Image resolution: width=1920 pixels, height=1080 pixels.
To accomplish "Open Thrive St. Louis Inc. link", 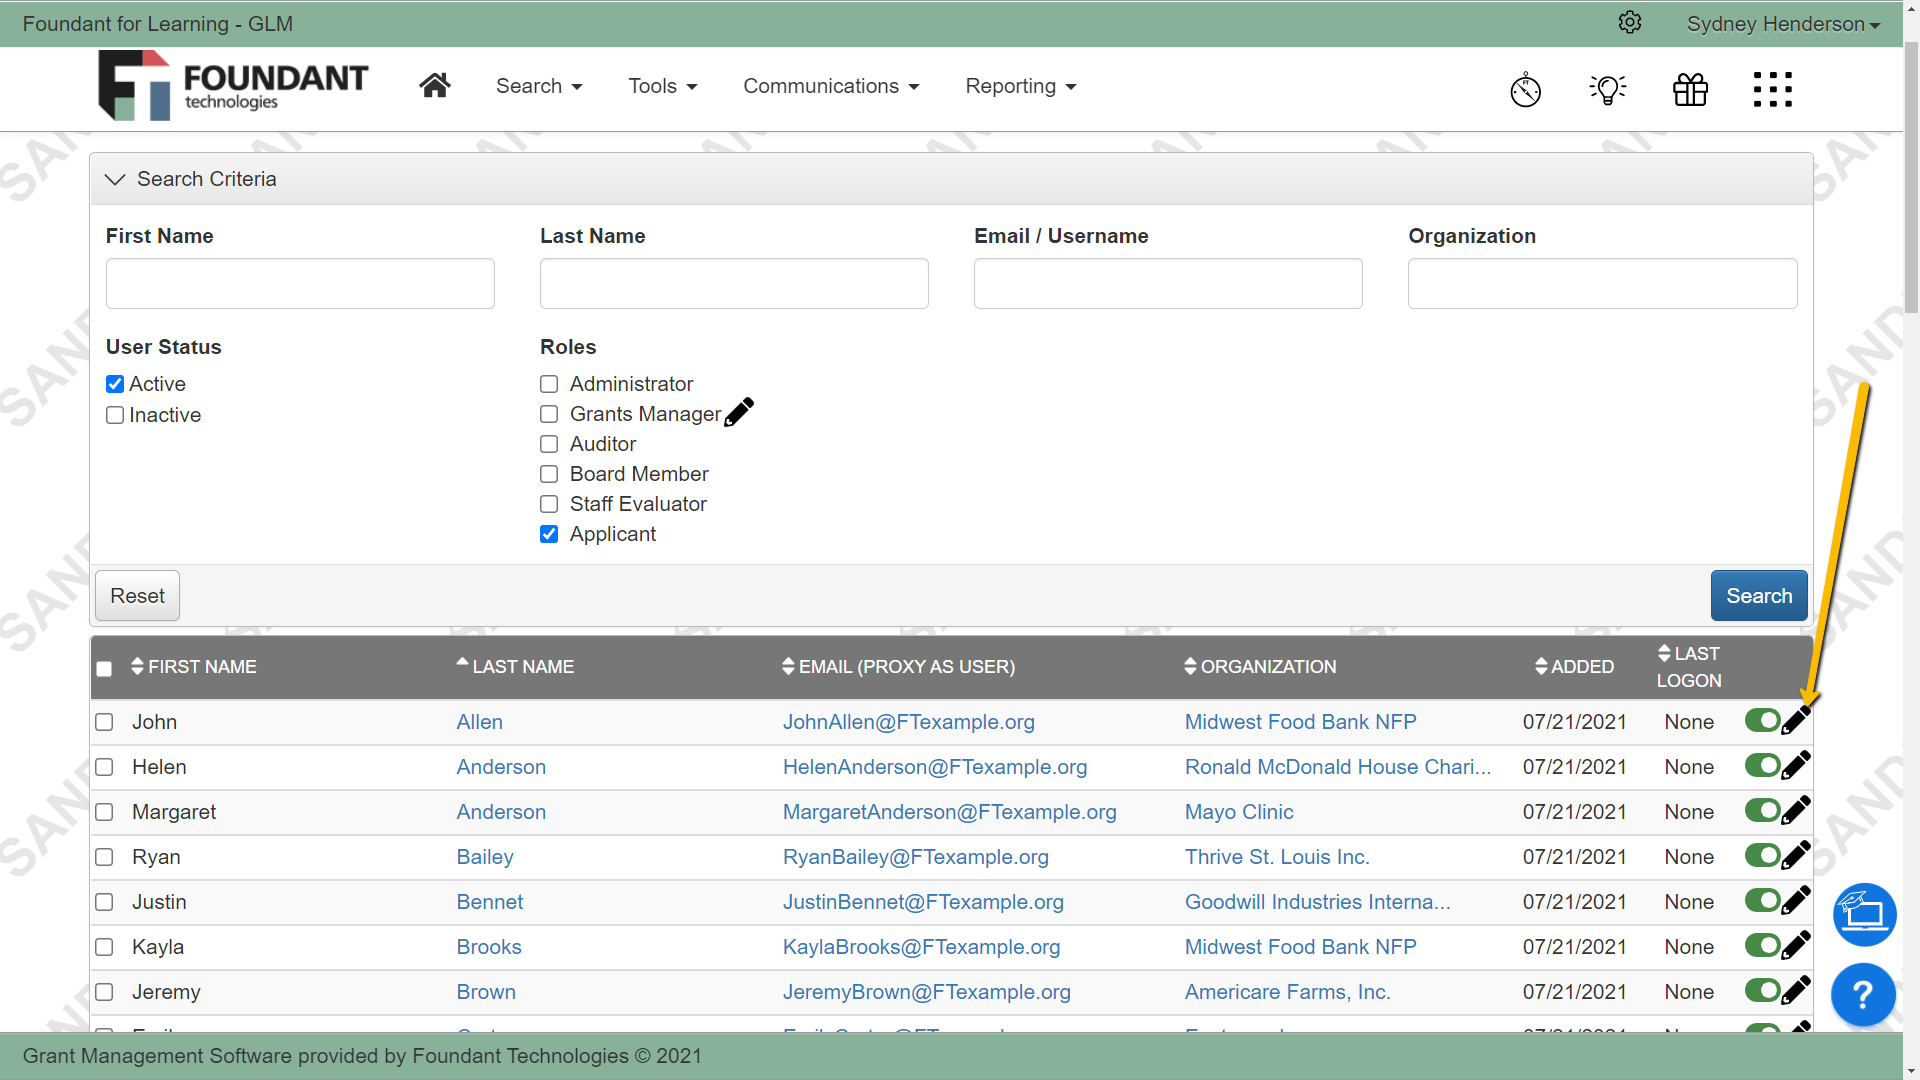I will tap(1277, 857).
